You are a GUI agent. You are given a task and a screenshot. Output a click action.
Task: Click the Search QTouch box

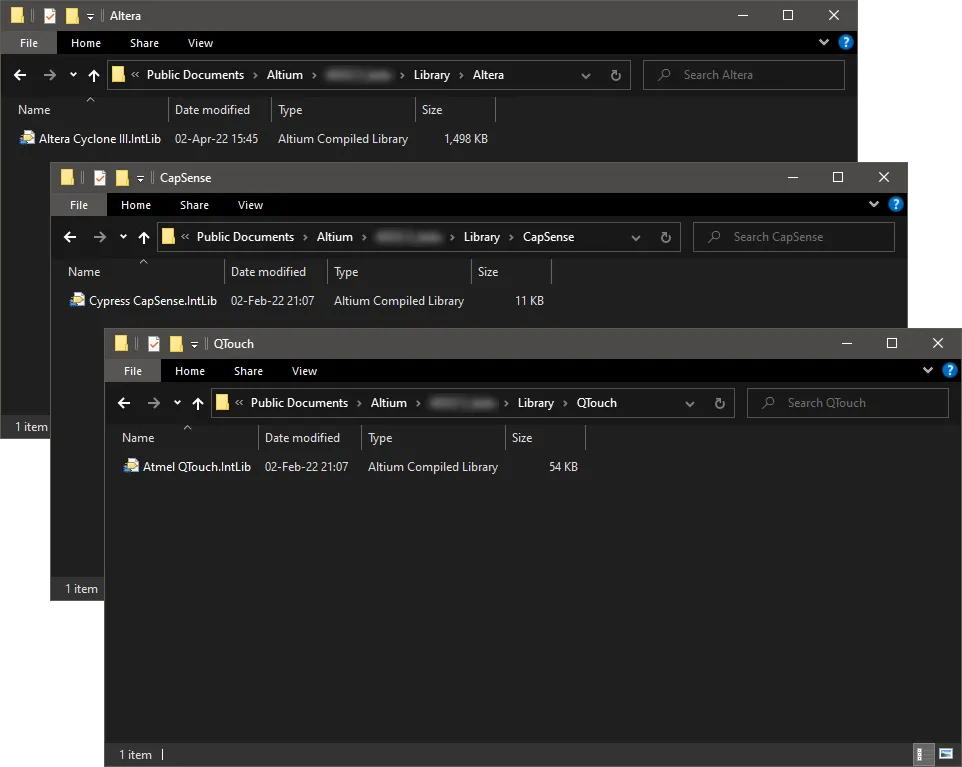click(x=848, y=403)
